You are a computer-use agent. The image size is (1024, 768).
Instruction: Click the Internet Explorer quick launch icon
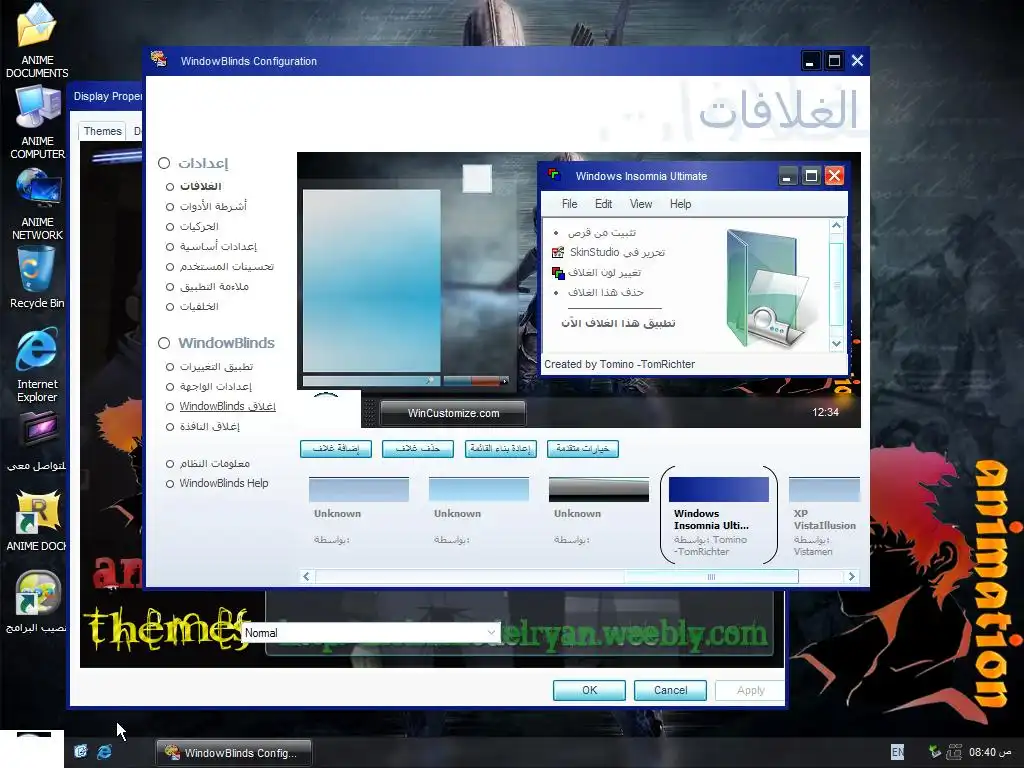pyautogui.click(x=104, y=752)
